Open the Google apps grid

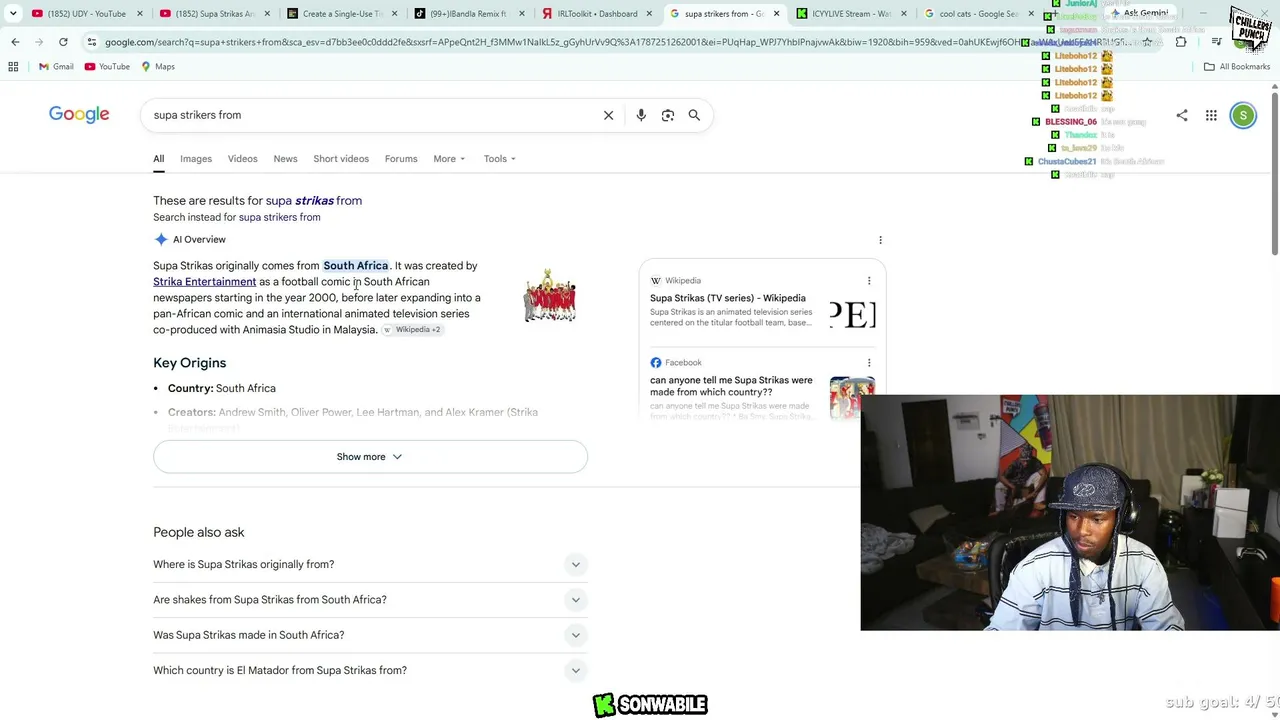tap(1211, 116)
